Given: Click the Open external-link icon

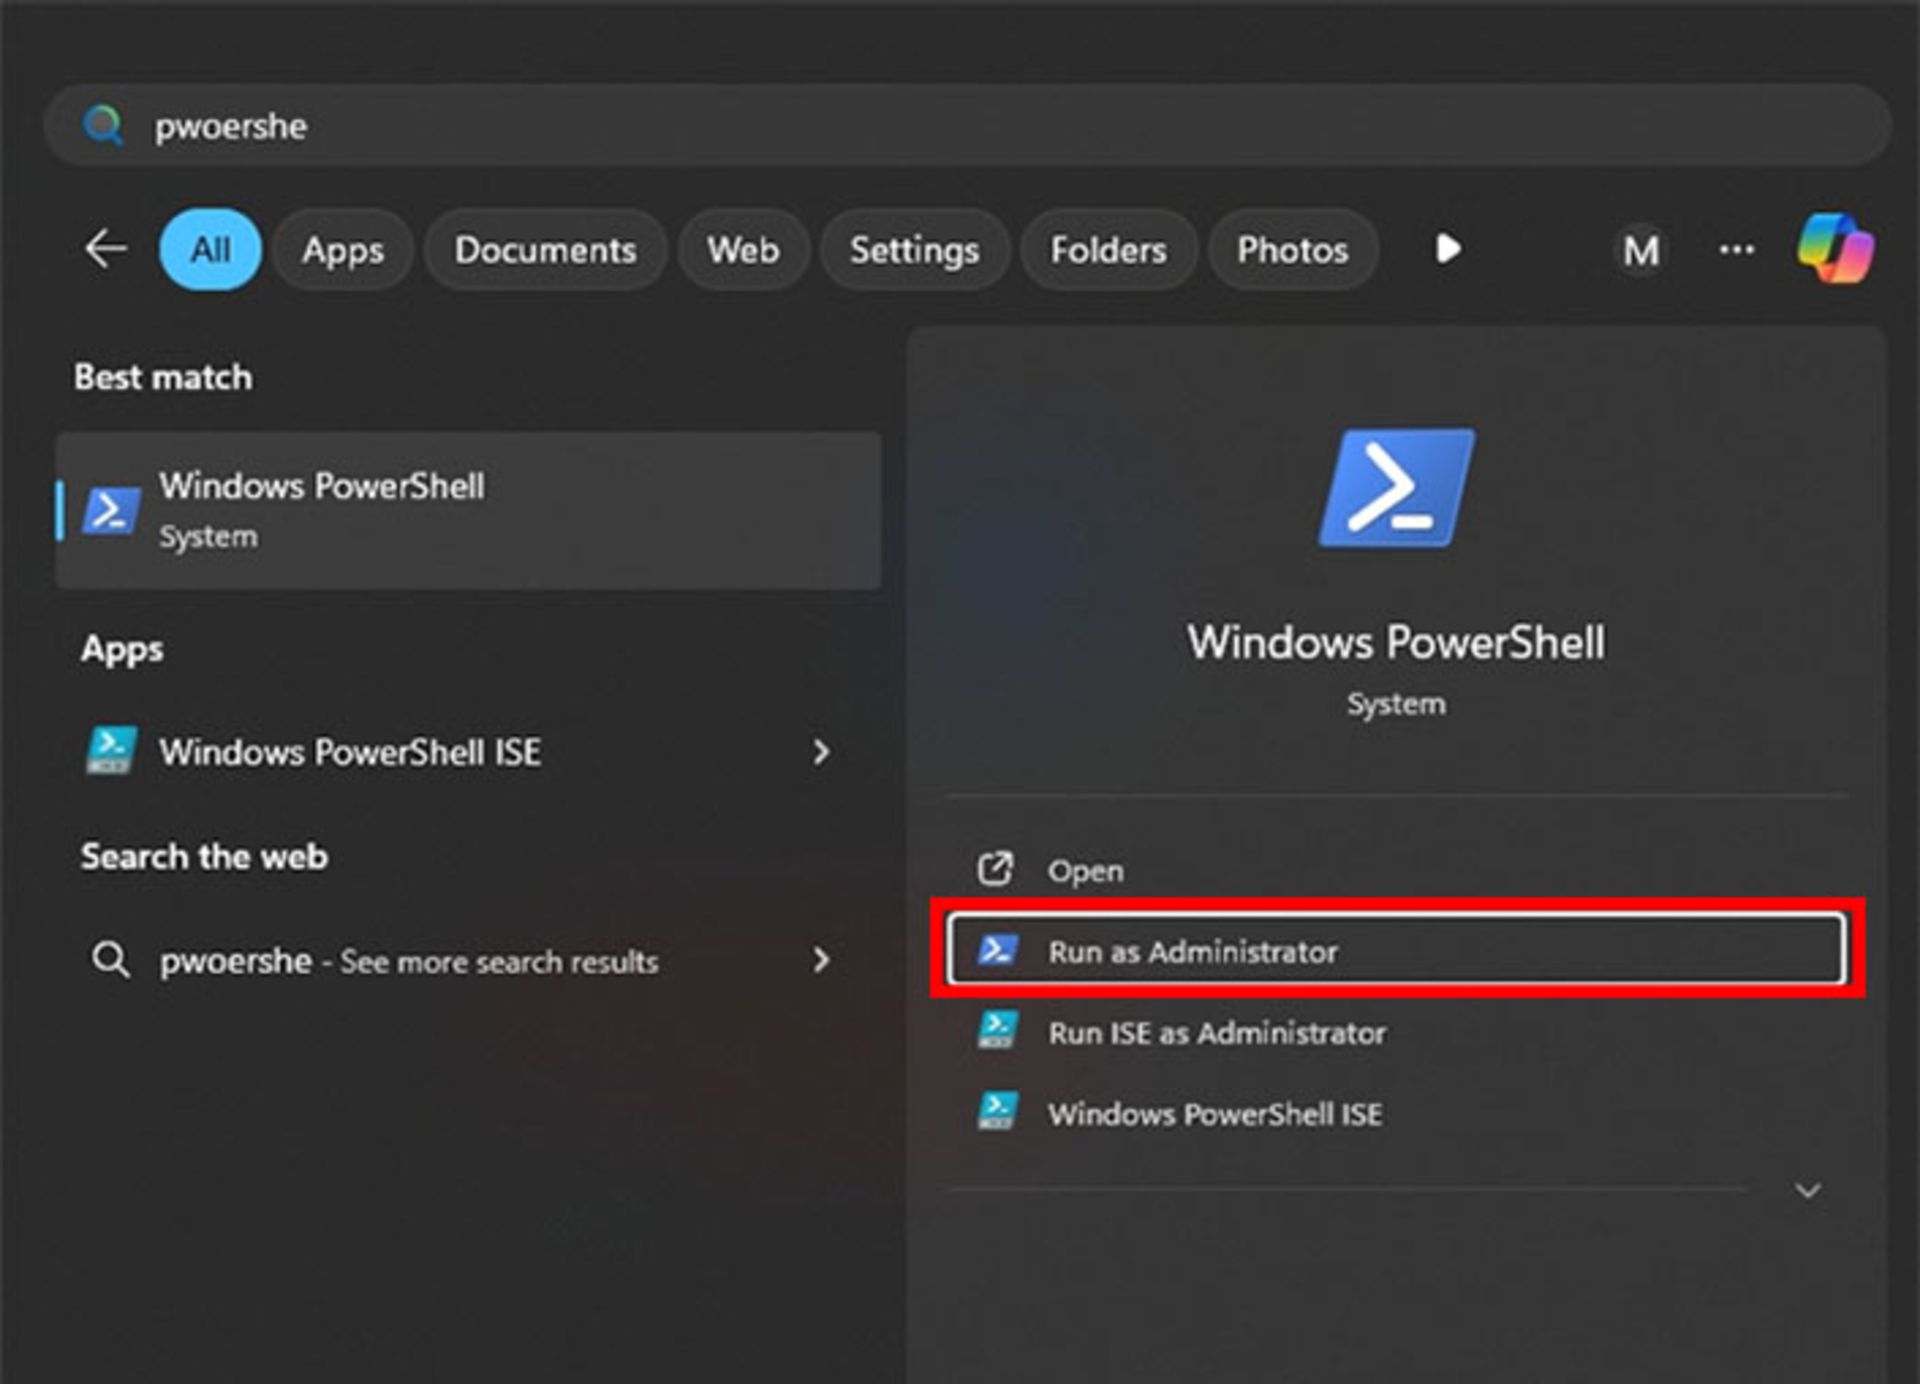Looking at the screenshot, I should tap(995, 869).
